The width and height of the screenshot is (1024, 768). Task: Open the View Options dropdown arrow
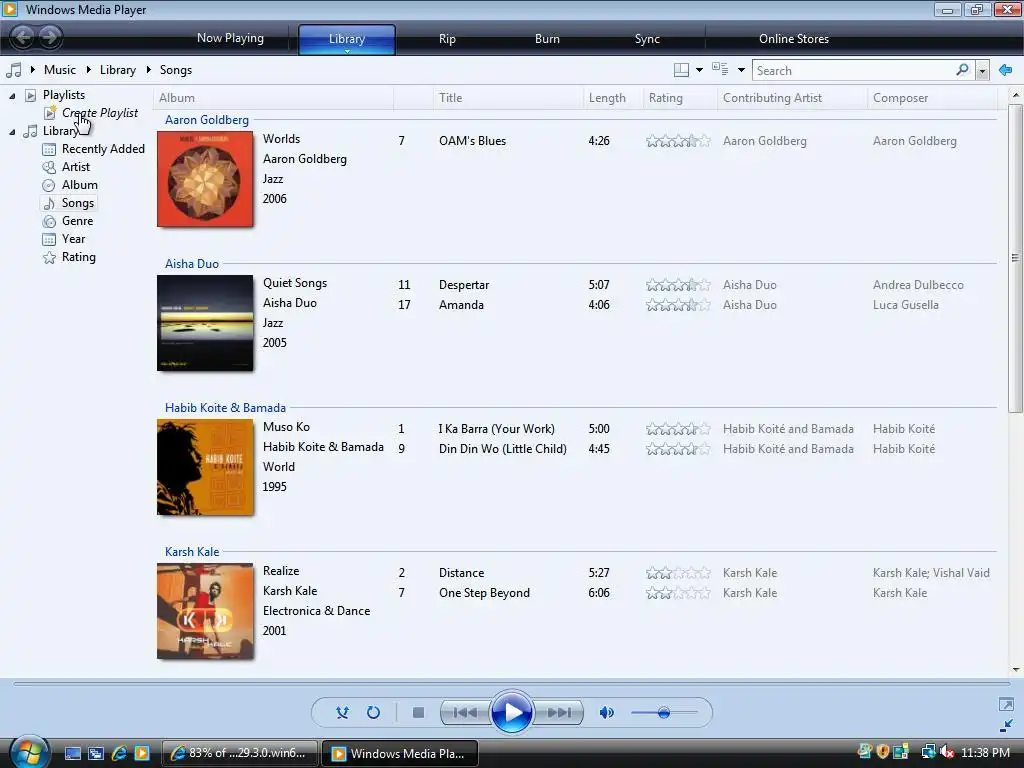741,70
